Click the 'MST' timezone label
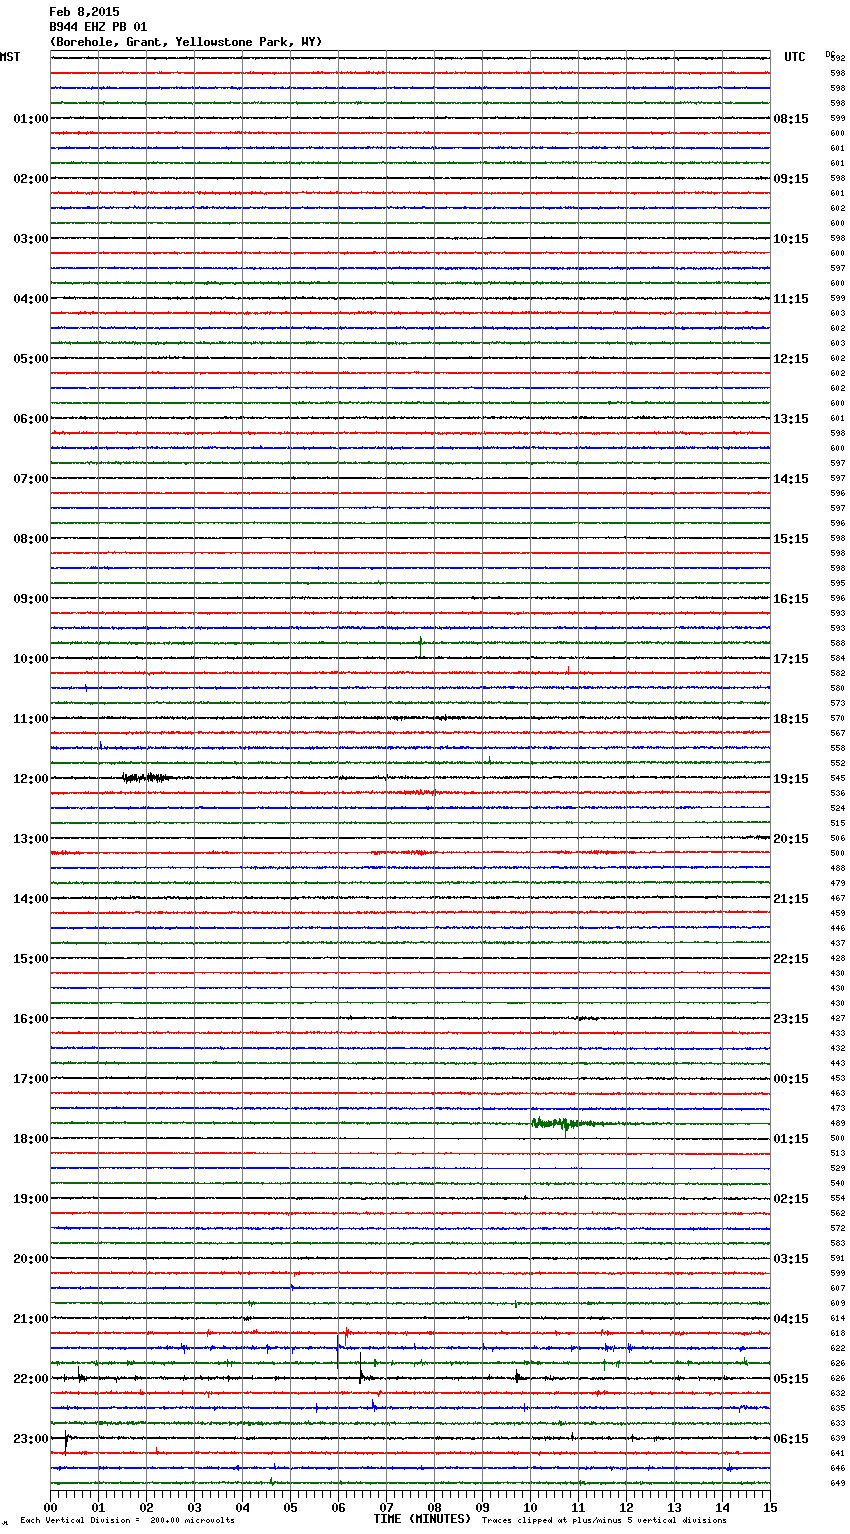 (x=10, y=57)
